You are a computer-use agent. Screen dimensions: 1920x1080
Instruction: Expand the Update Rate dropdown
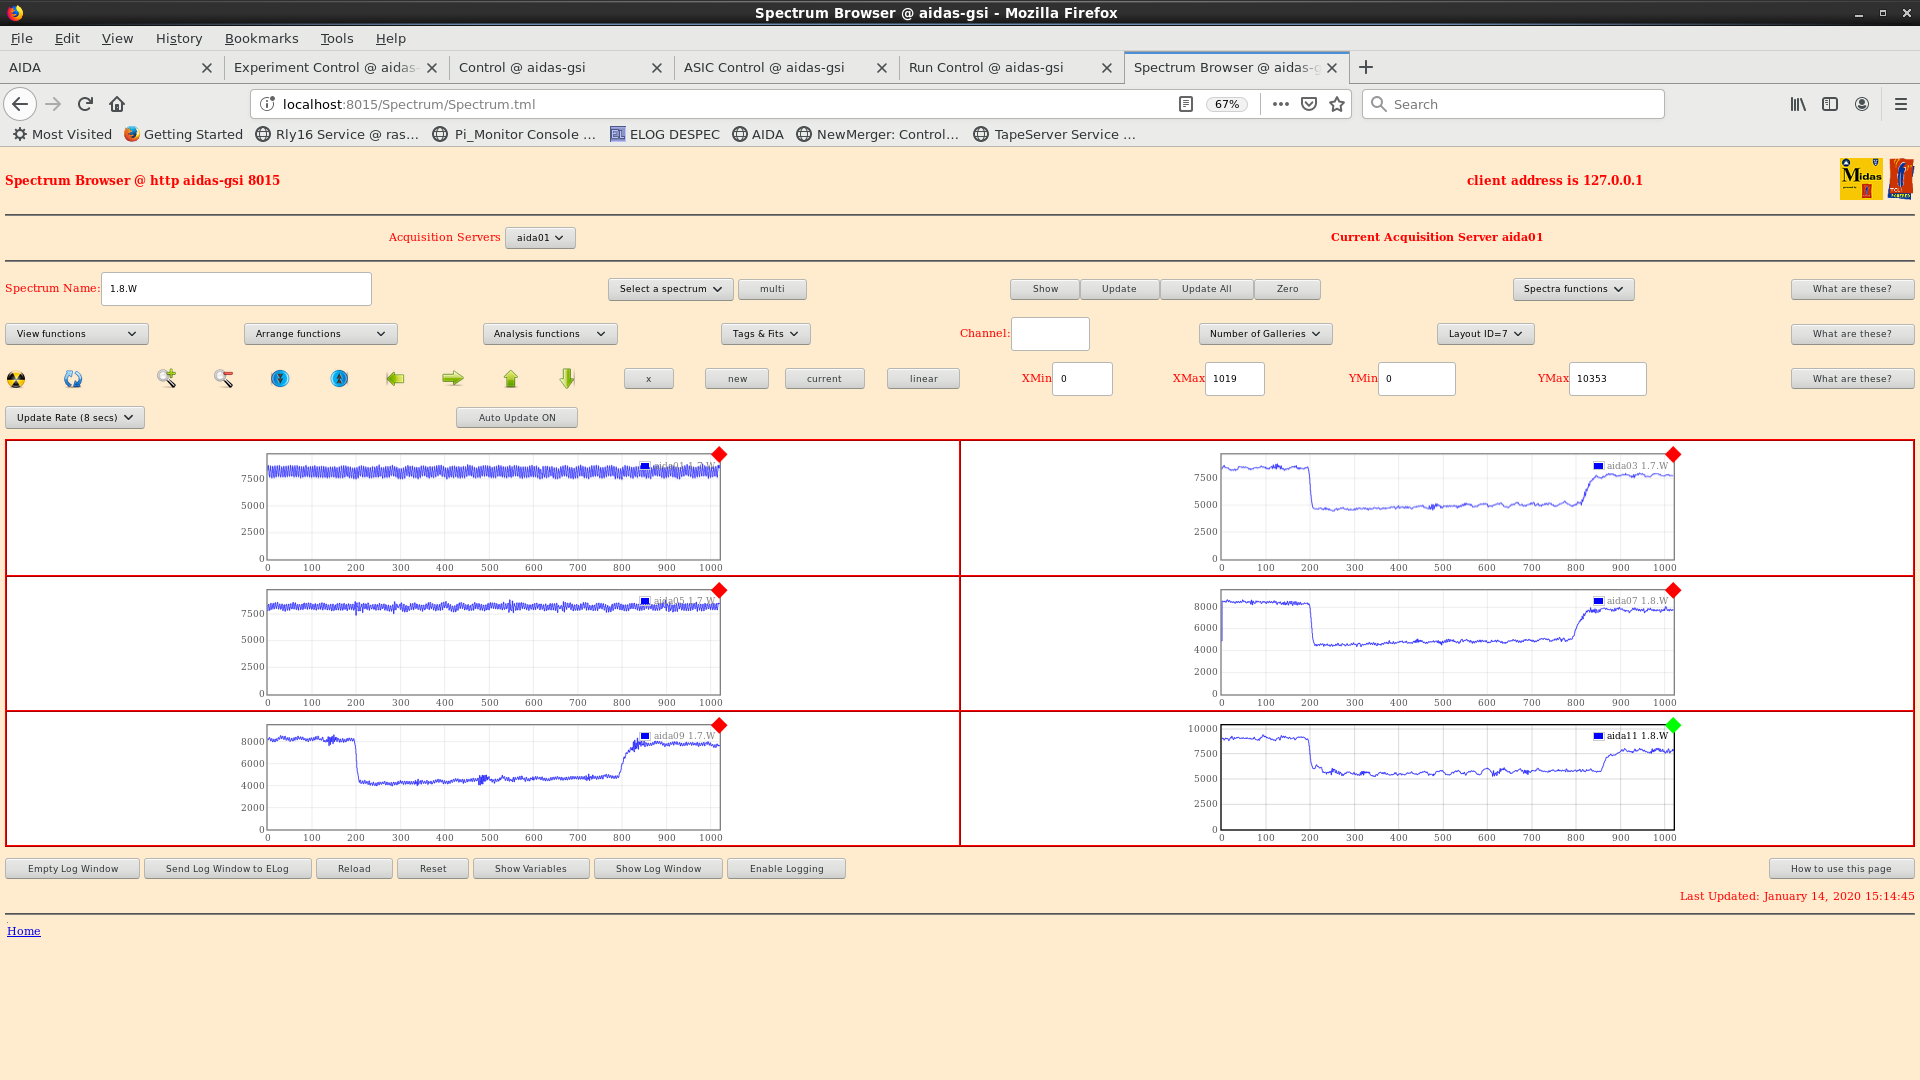coord(75,418)
